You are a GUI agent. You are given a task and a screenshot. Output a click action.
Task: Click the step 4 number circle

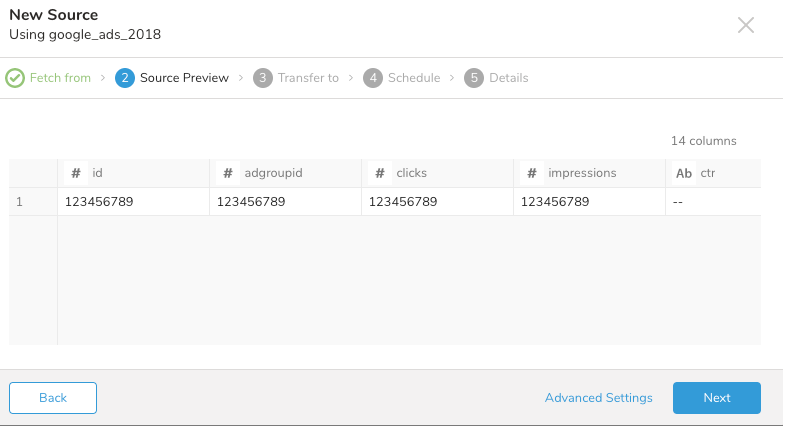[x=373, y=78]
